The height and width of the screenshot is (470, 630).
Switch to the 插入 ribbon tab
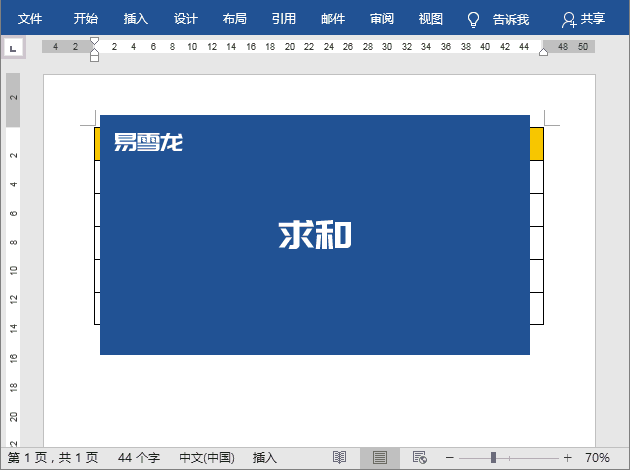[136, 19]
